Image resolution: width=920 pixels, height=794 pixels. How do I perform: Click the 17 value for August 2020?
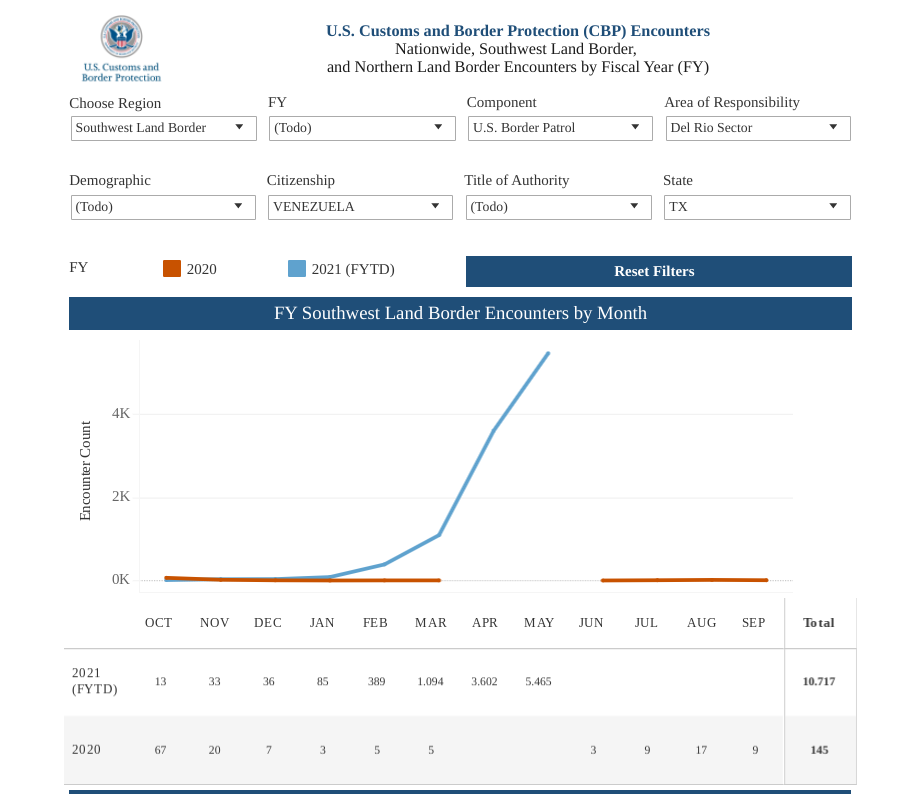coord(701,750)
